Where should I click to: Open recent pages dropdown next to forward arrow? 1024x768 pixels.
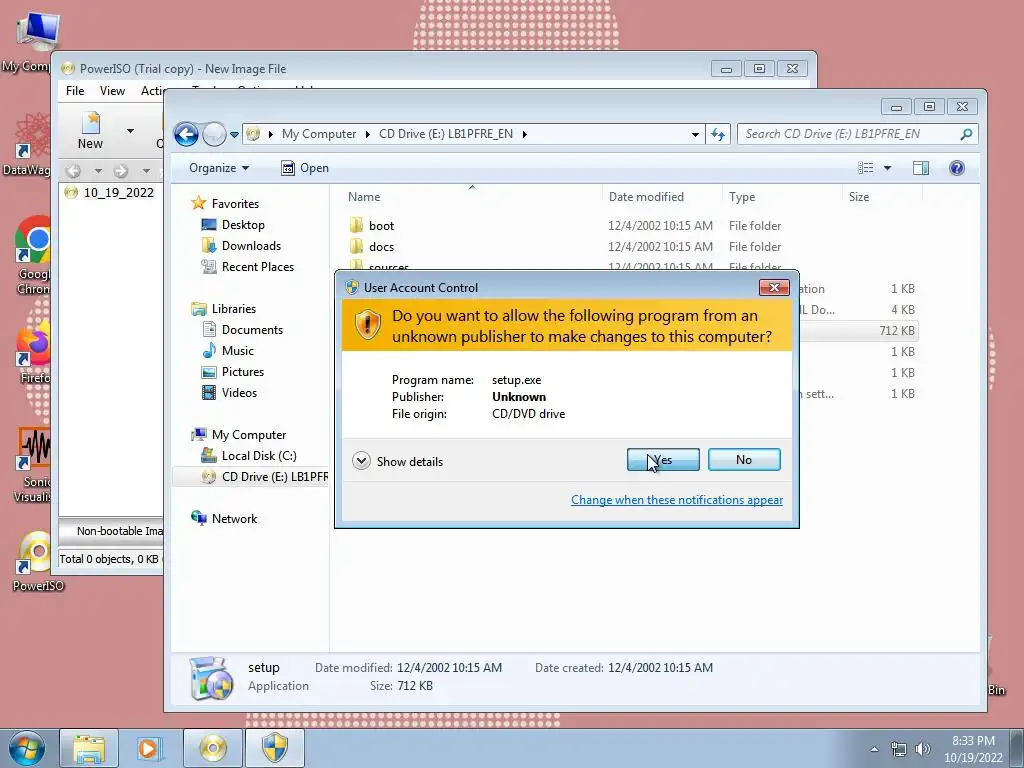point(234,135)
